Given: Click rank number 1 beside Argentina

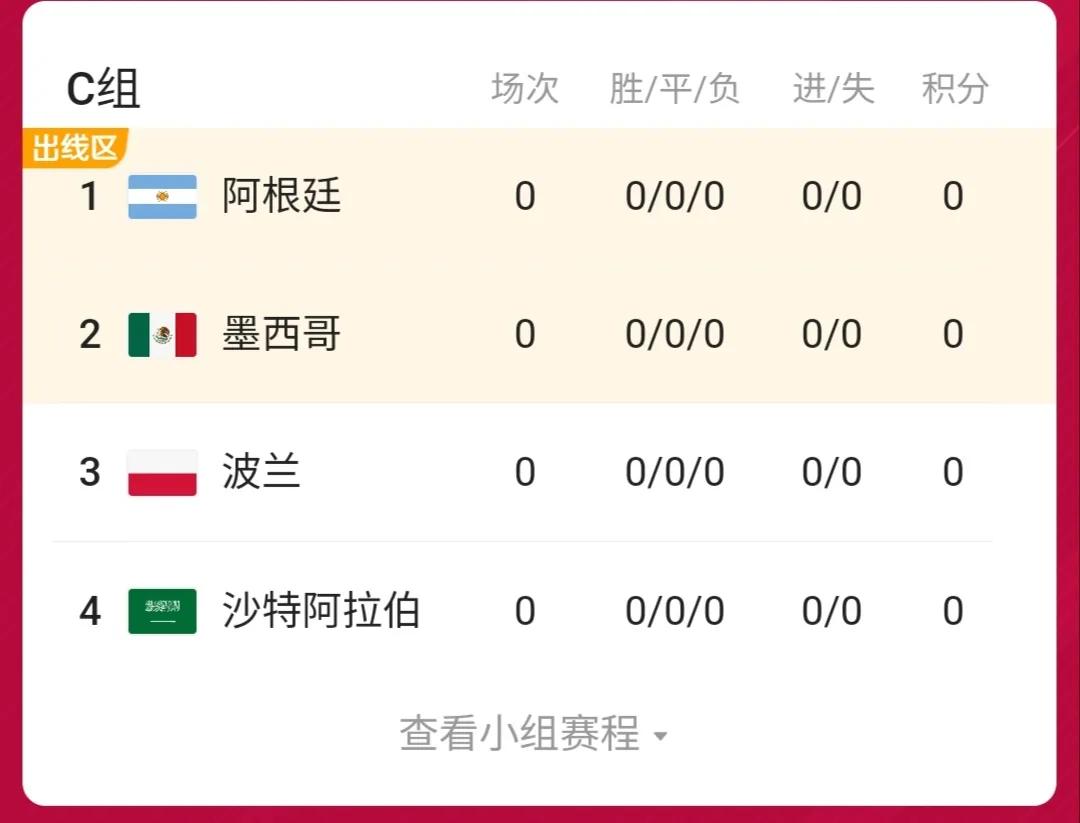Looking at the screenshot, I should pyautogui.click(x=90, y=197).
